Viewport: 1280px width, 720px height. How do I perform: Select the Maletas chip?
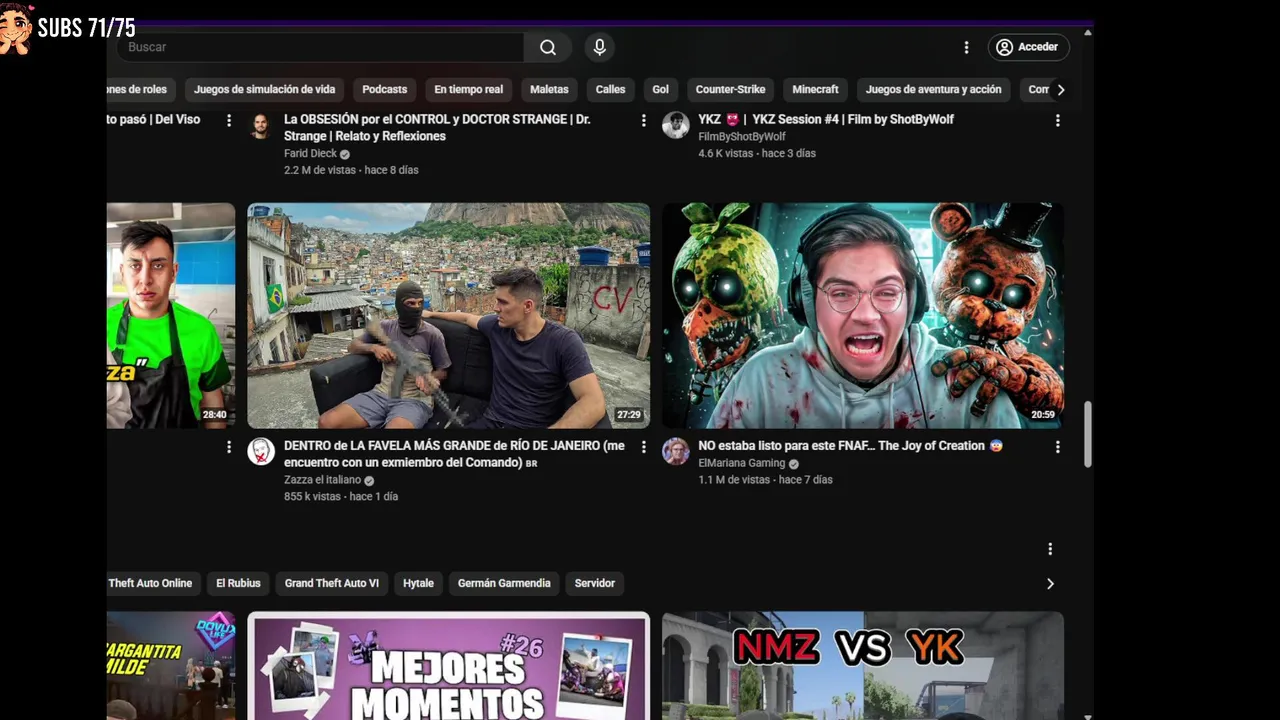[x=549, y=90]
